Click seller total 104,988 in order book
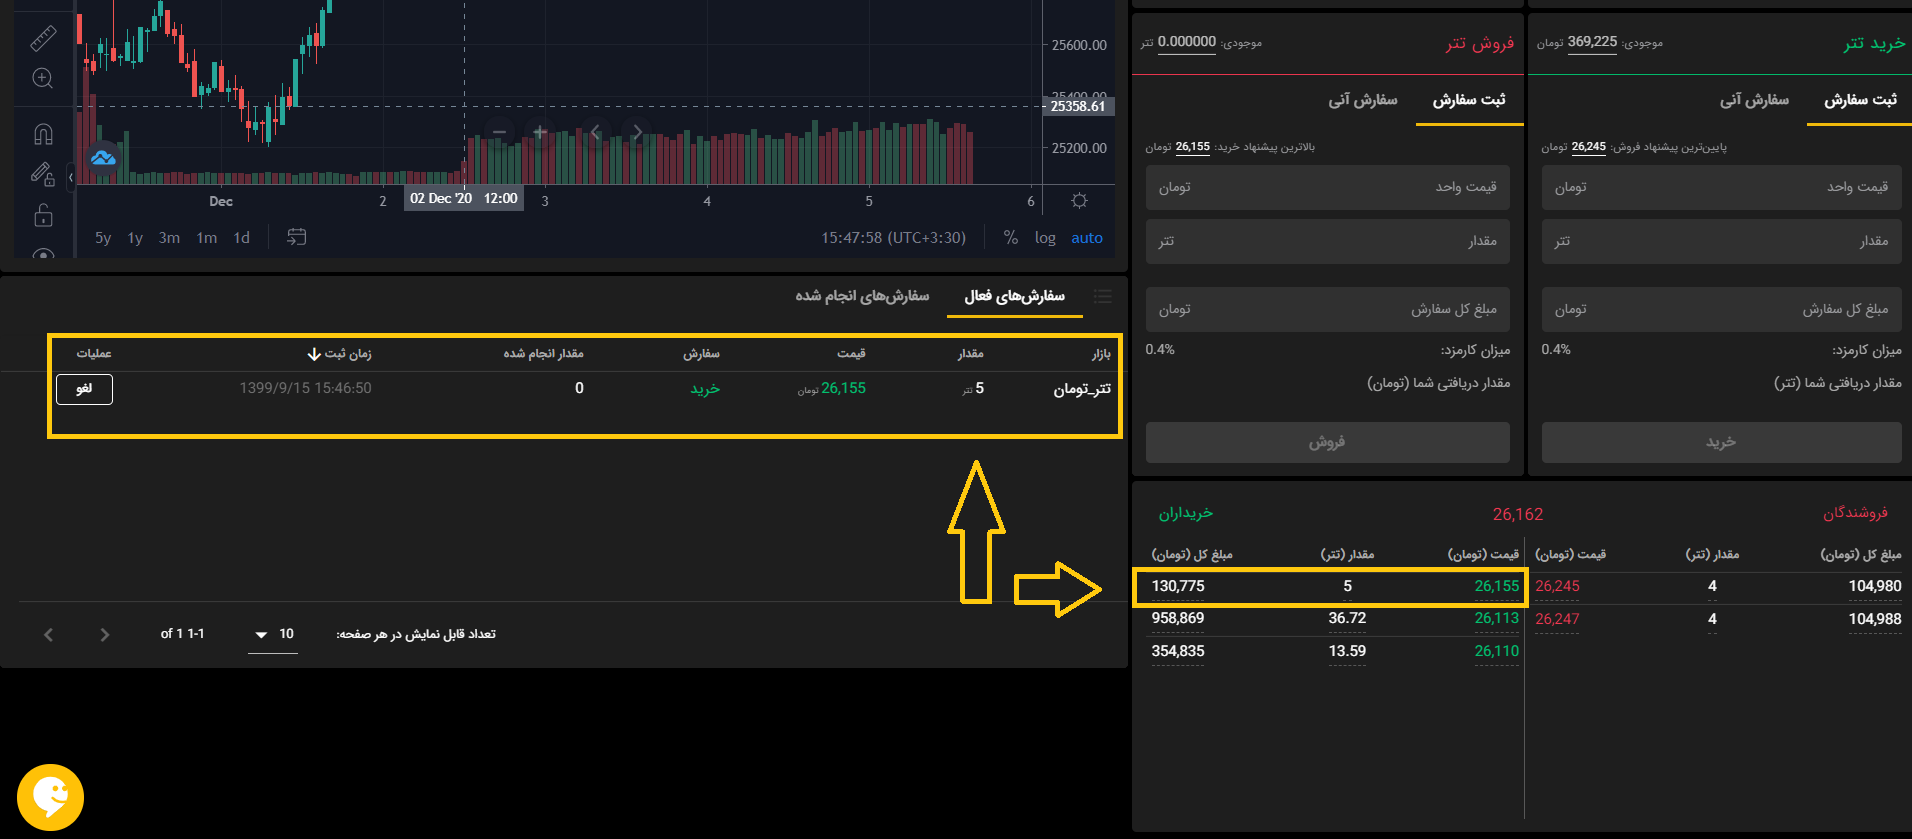1912x839 pixels. [1875, 619]
